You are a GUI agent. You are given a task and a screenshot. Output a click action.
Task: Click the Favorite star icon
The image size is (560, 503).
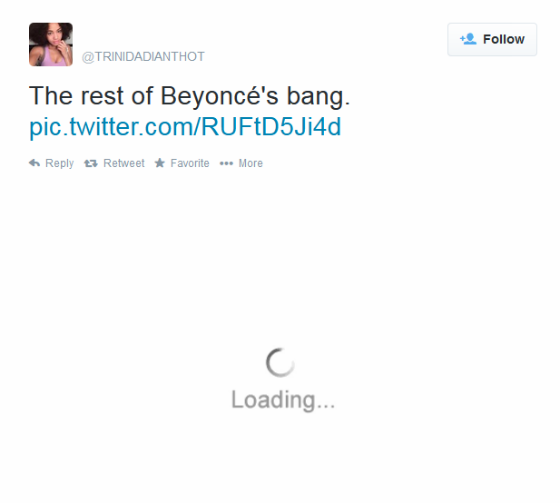coord(160,163)
